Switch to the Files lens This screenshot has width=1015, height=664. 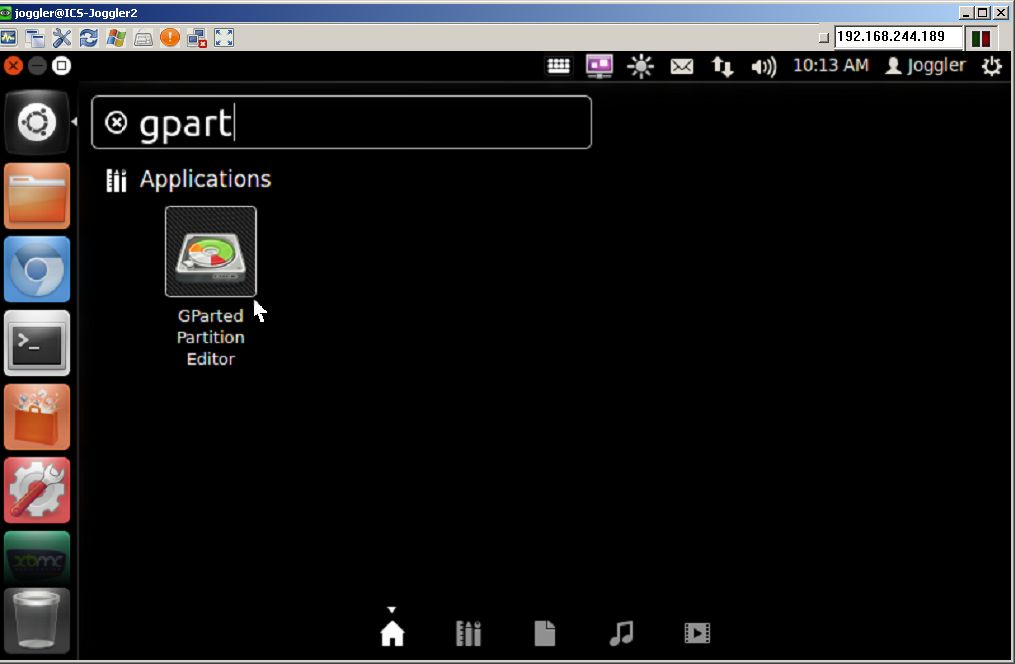[x=544, y=633]
